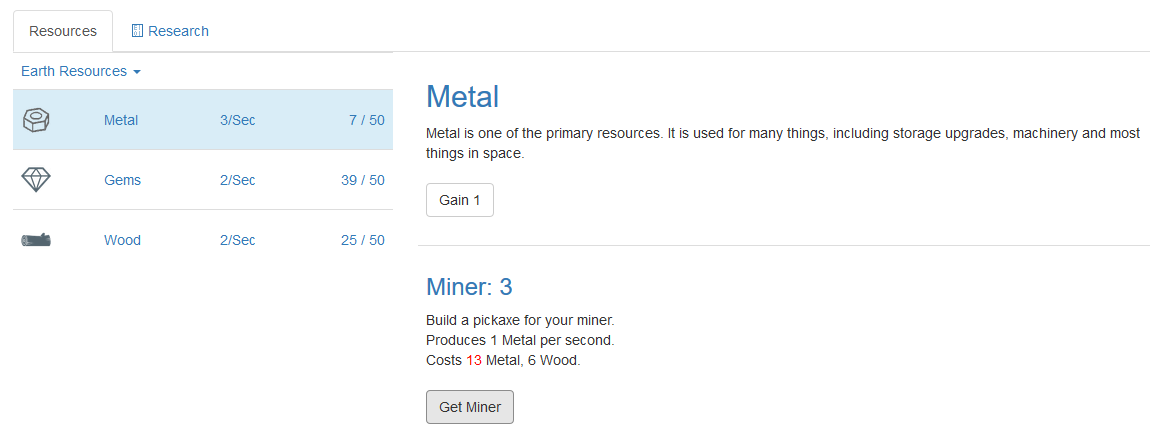Select the Gems resource name
The image size is (1150, 436).
[122, 181]
